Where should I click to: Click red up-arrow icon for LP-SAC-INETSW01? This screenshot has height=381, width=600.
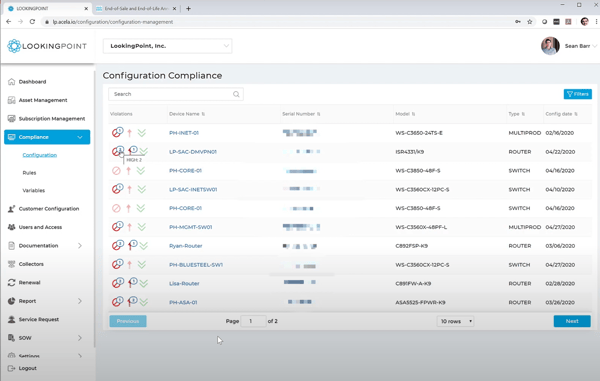point(129,189)
